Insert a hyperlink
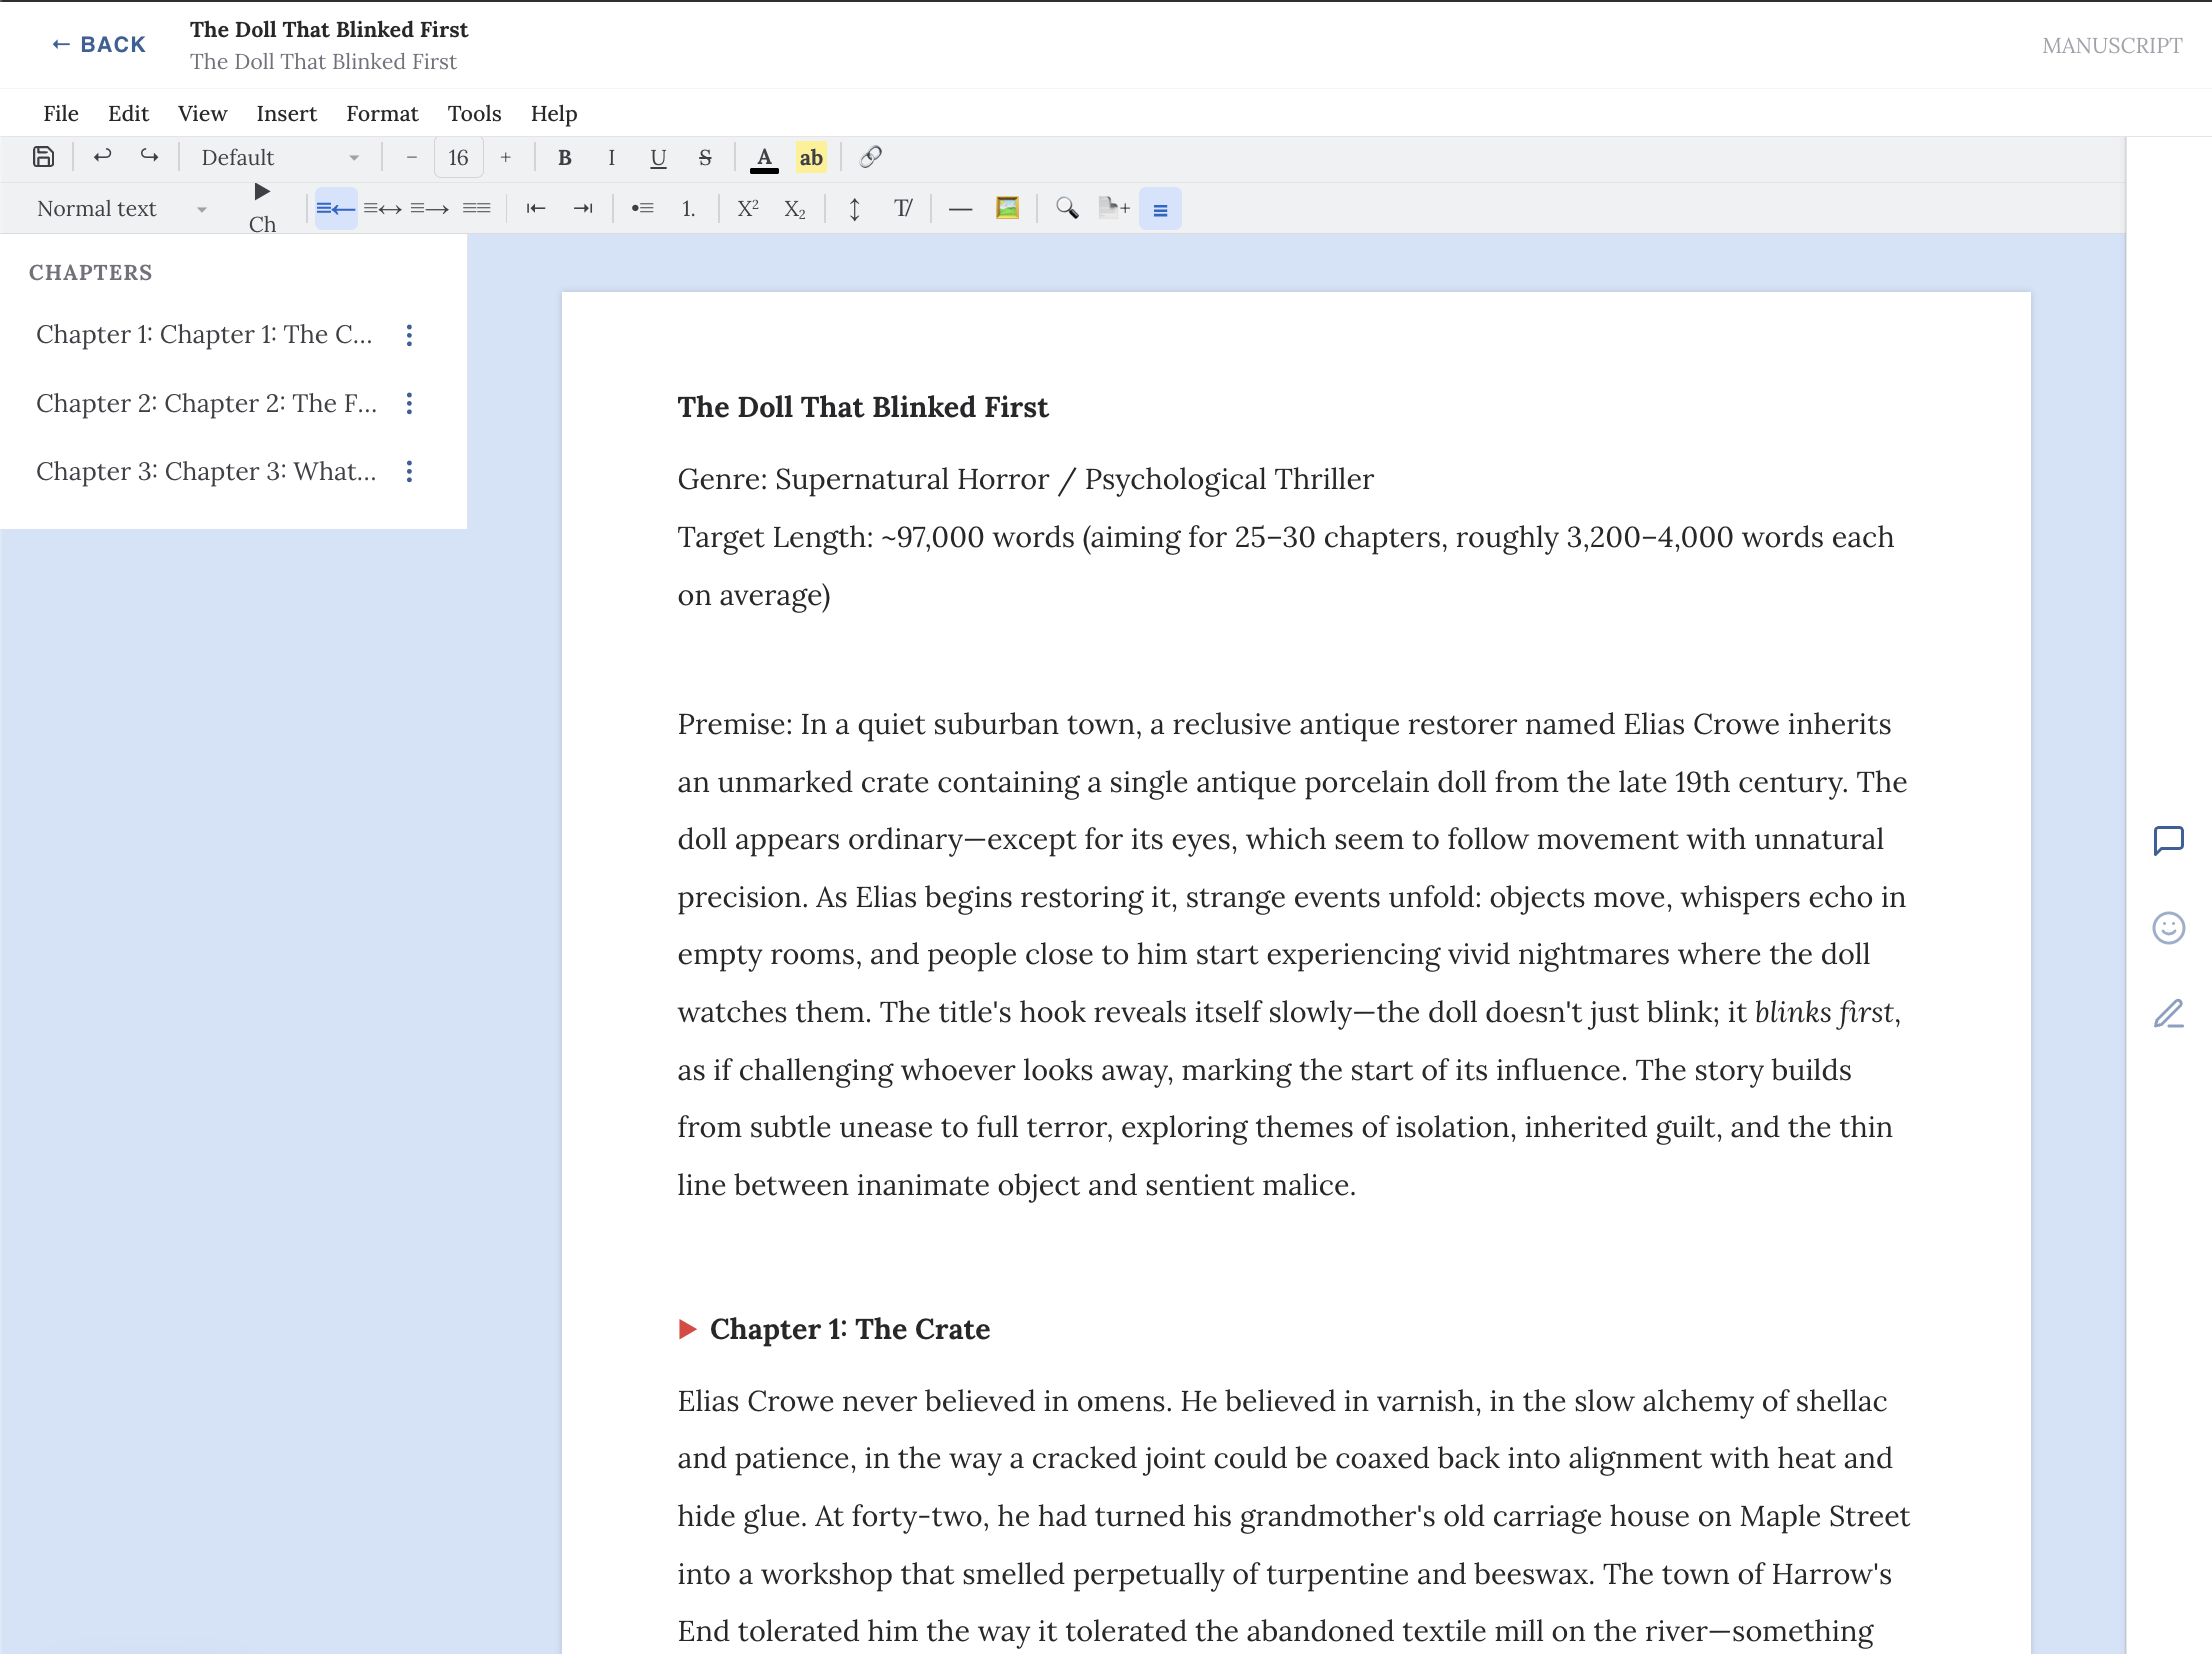 868,157
